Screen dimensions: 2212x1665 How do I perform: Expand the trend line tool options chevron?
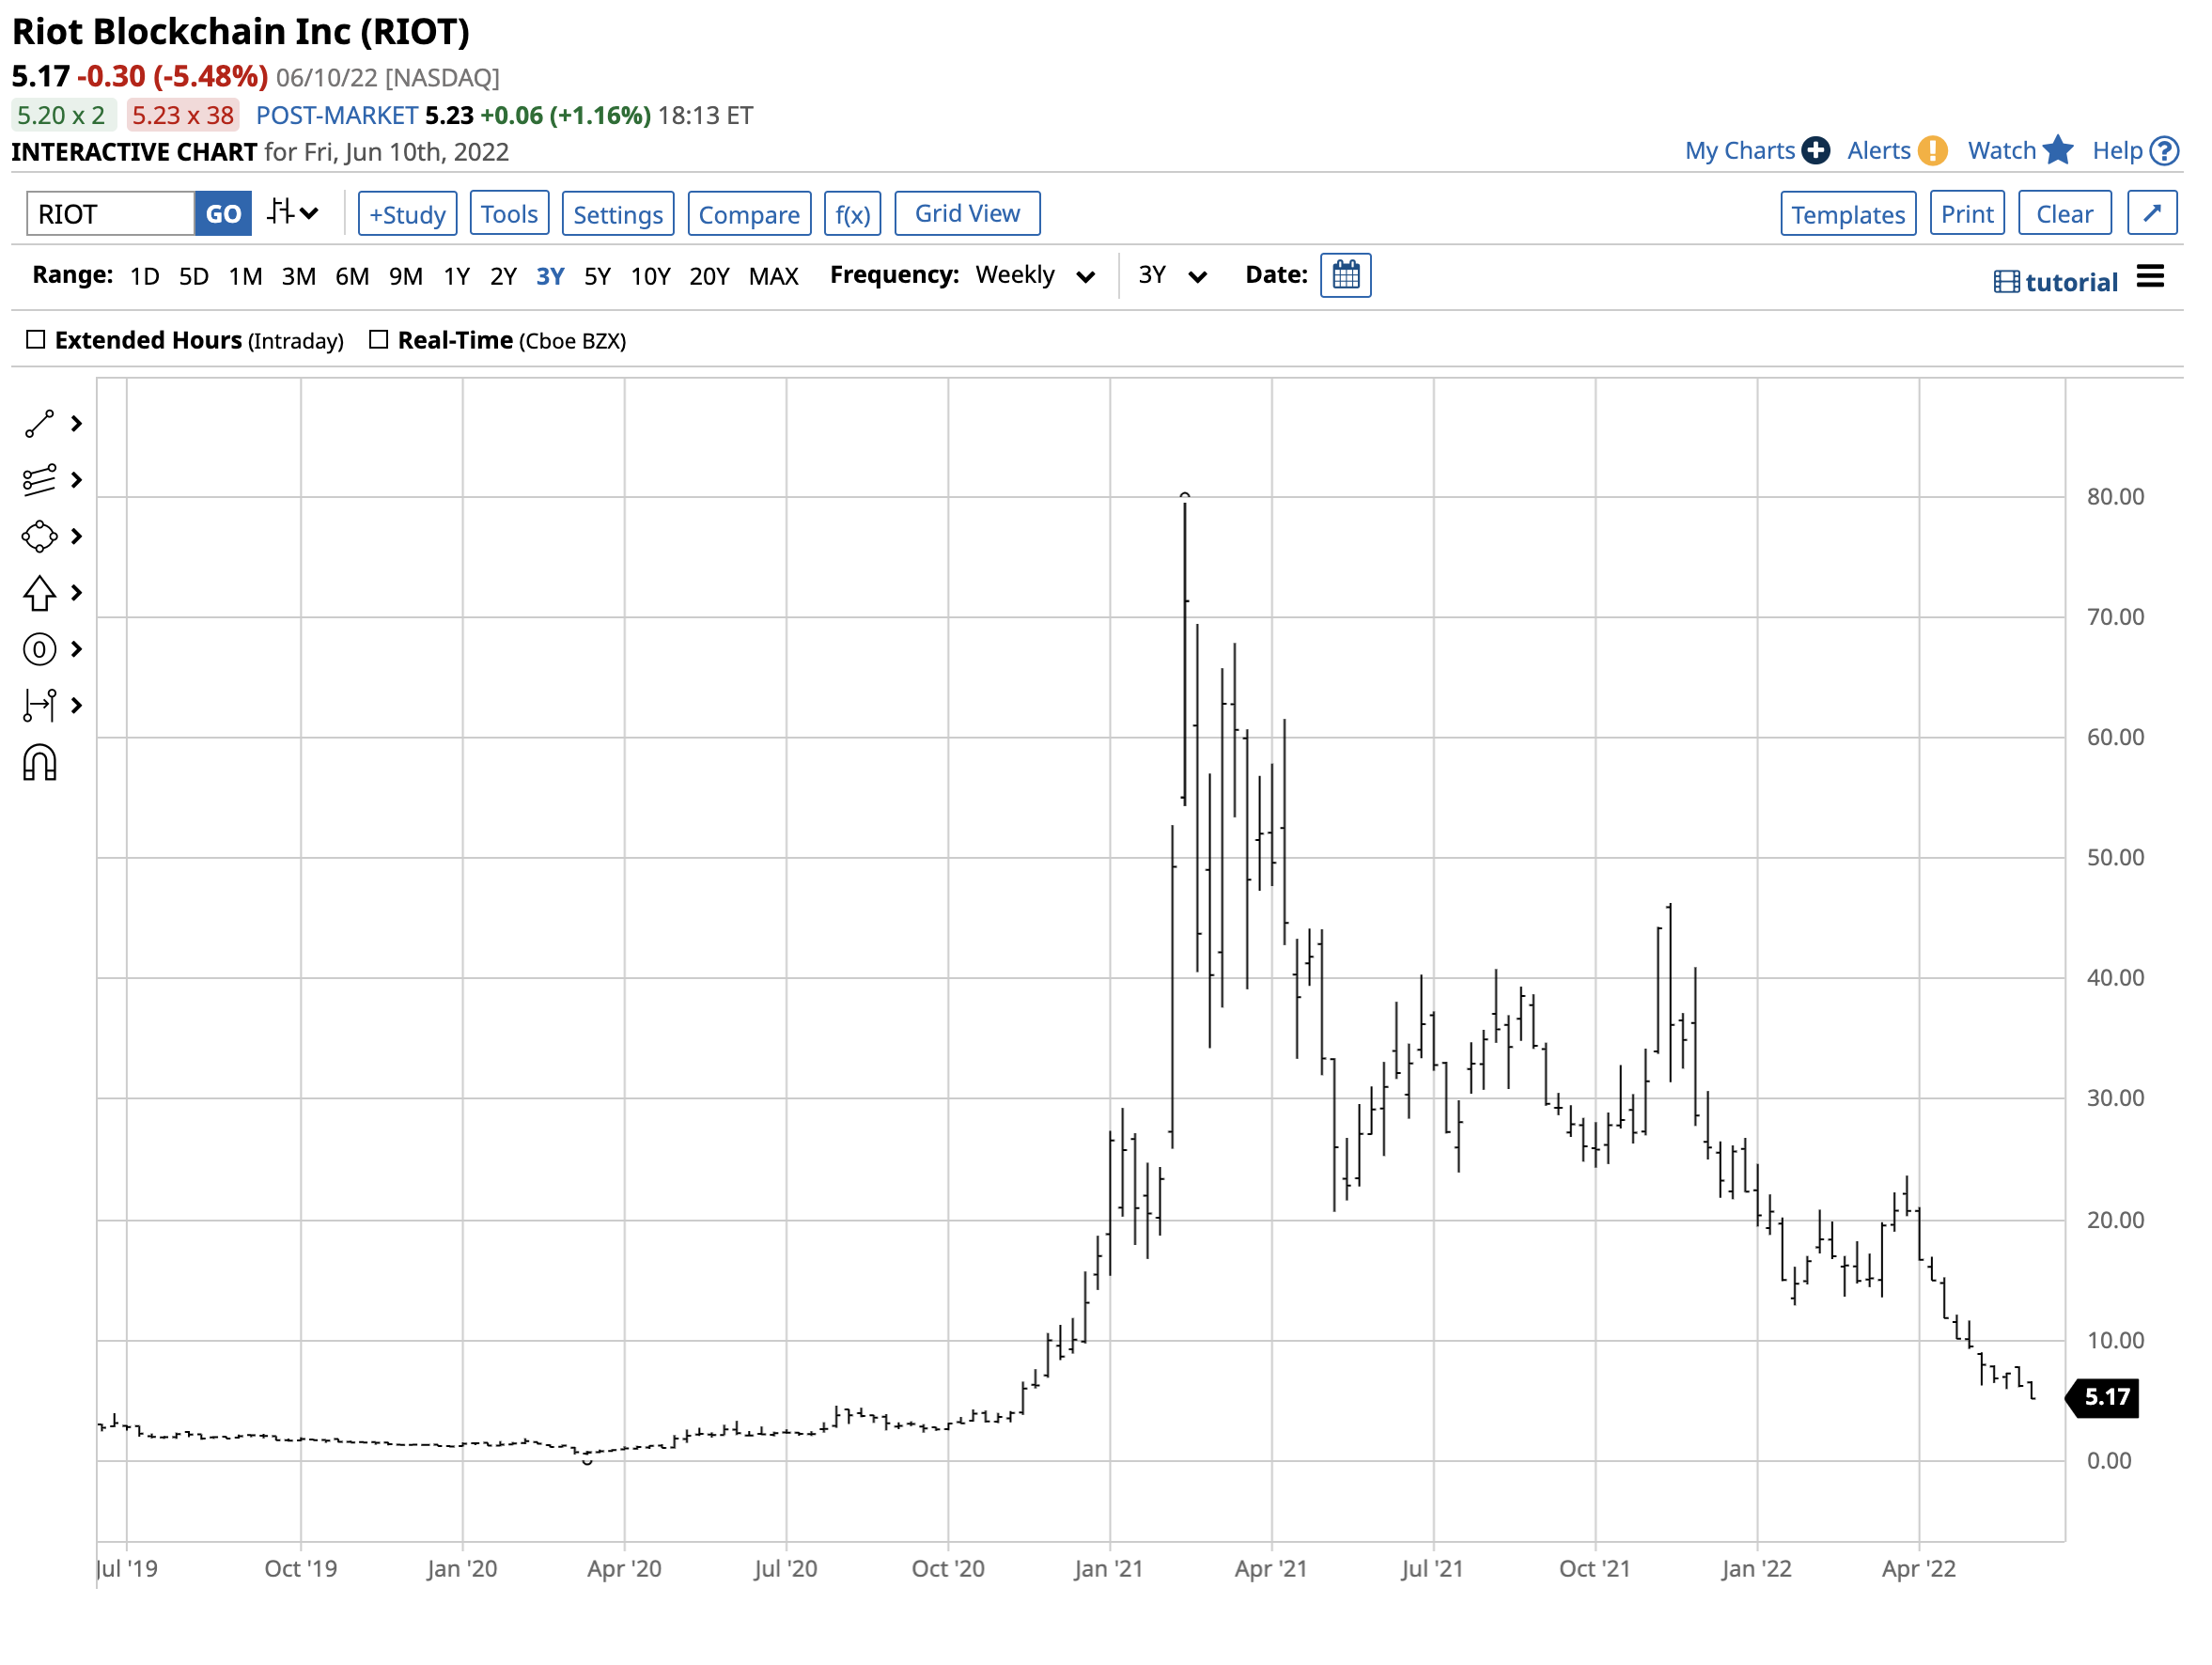click(77, 424)
